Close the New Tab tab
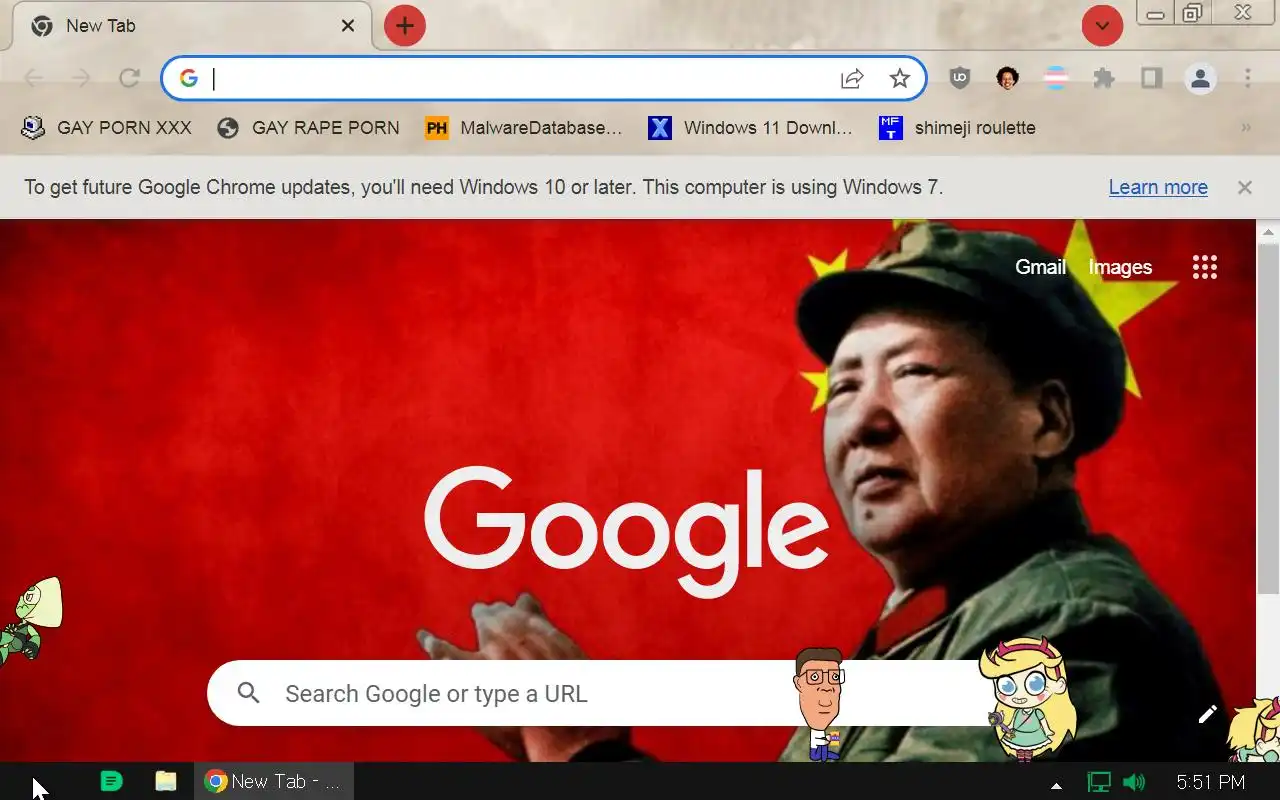Screen dimensions: 1280x800 (x=348, y=26)
